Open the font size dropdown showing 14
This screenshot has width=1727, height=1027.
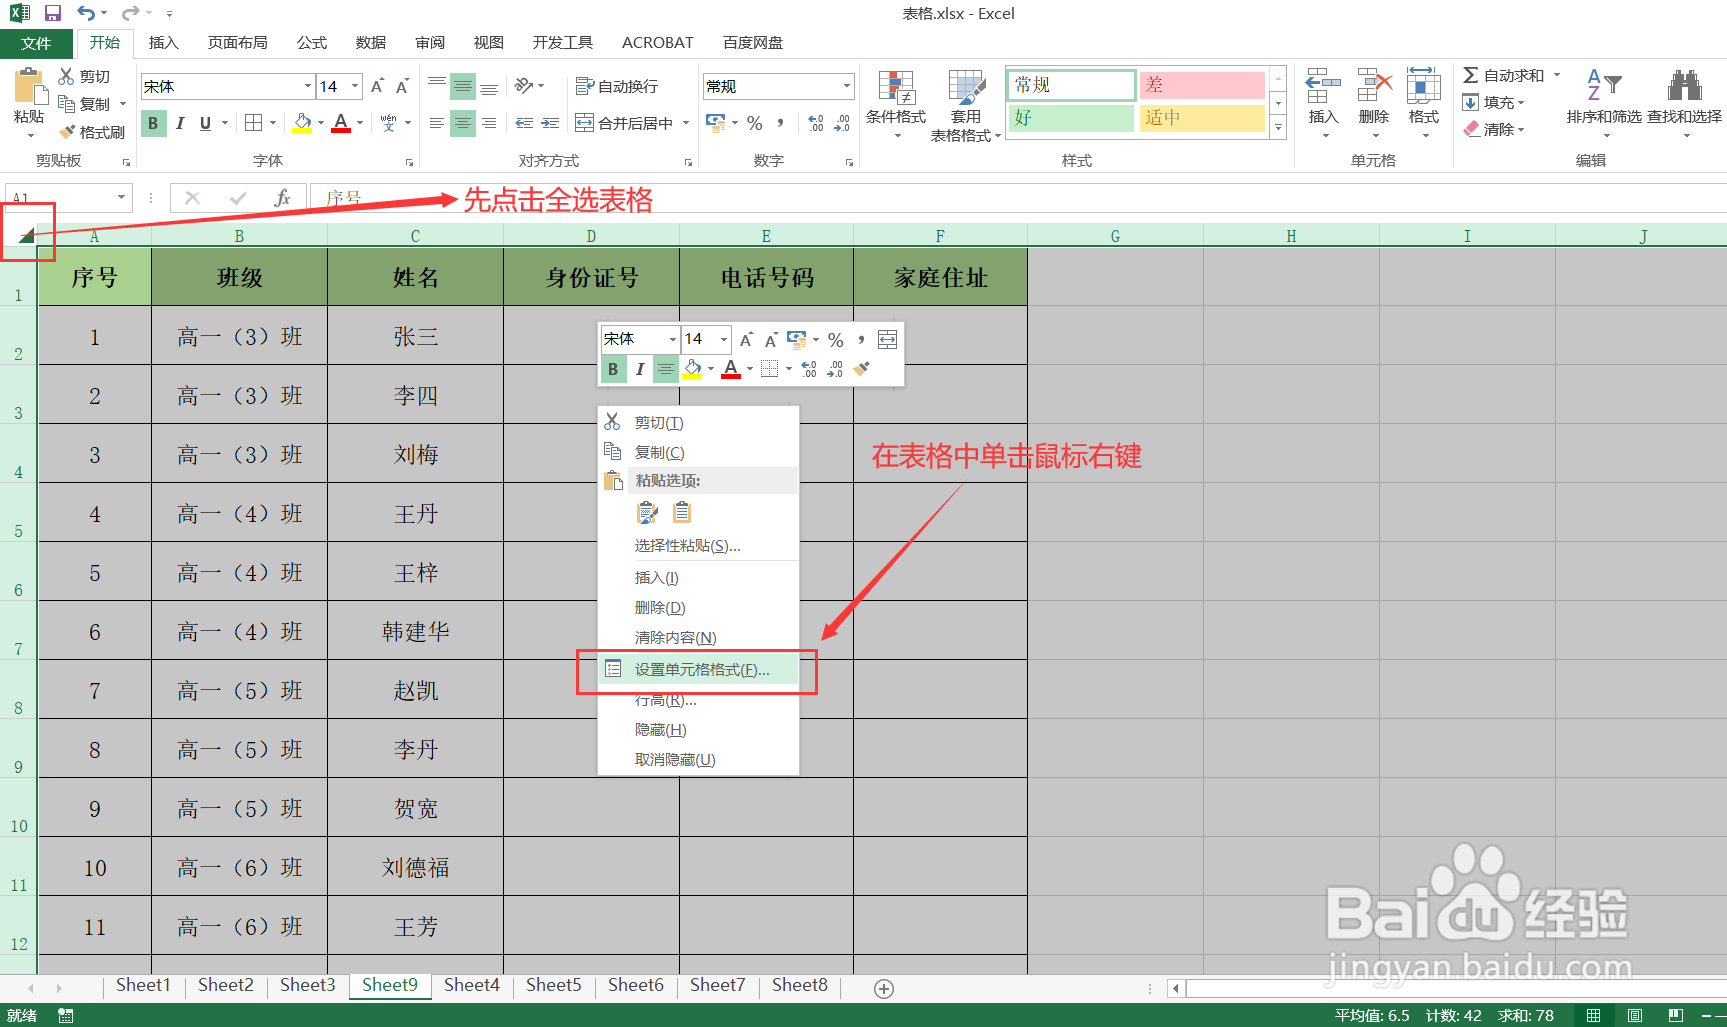tap(354, 86)
